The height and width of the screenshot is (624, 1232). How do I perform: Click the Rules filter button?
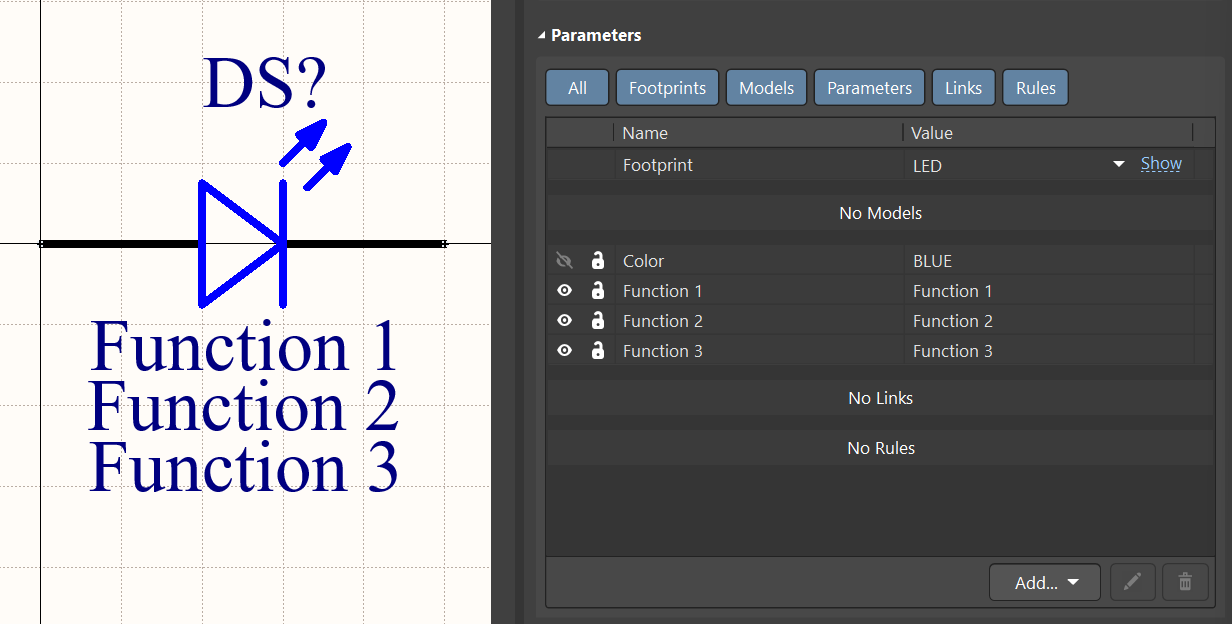click(1035, 87)
